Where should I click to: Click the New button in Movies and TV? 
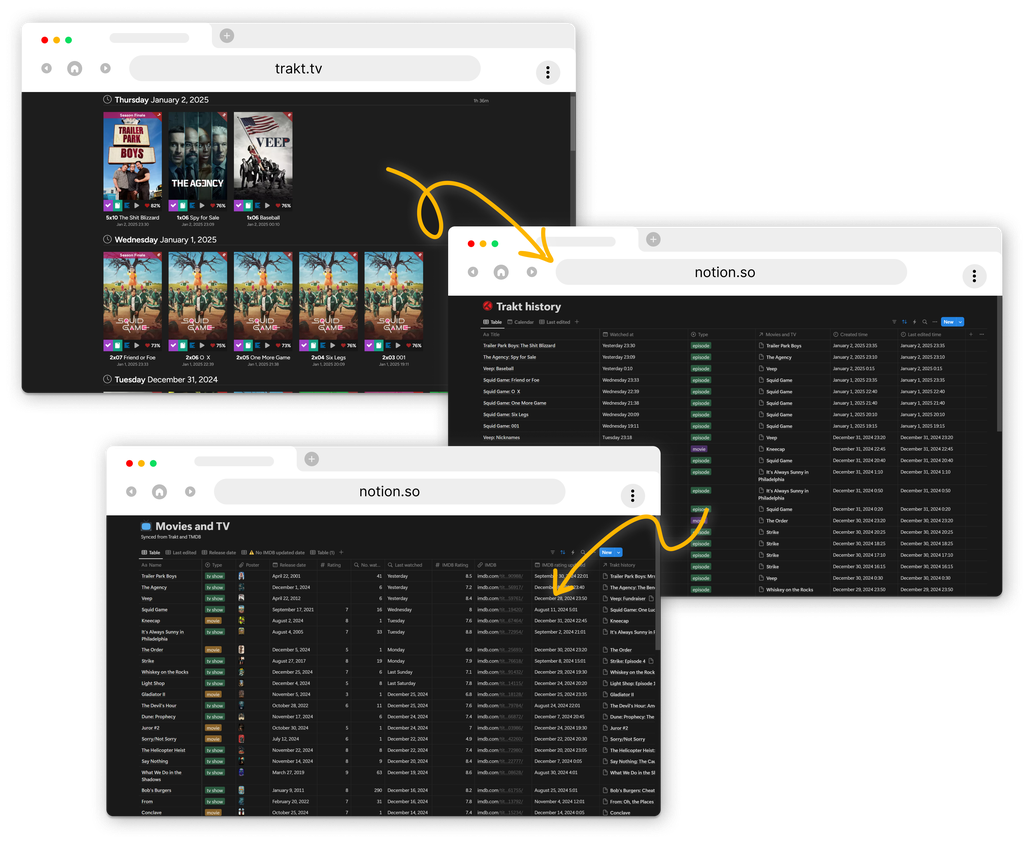pos(607,552)
